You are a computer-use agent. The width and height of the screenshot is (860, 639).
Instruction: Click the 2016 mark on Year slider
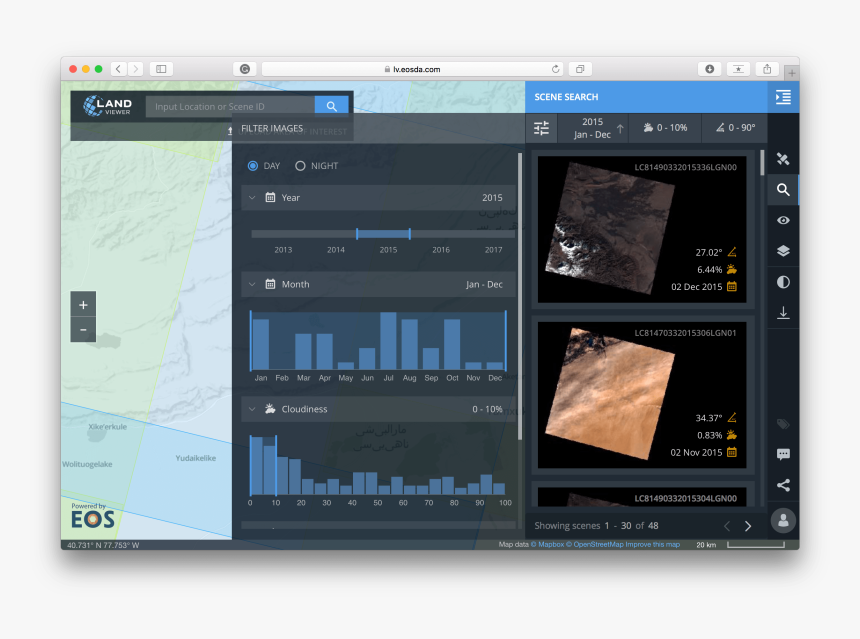[441, 250]
